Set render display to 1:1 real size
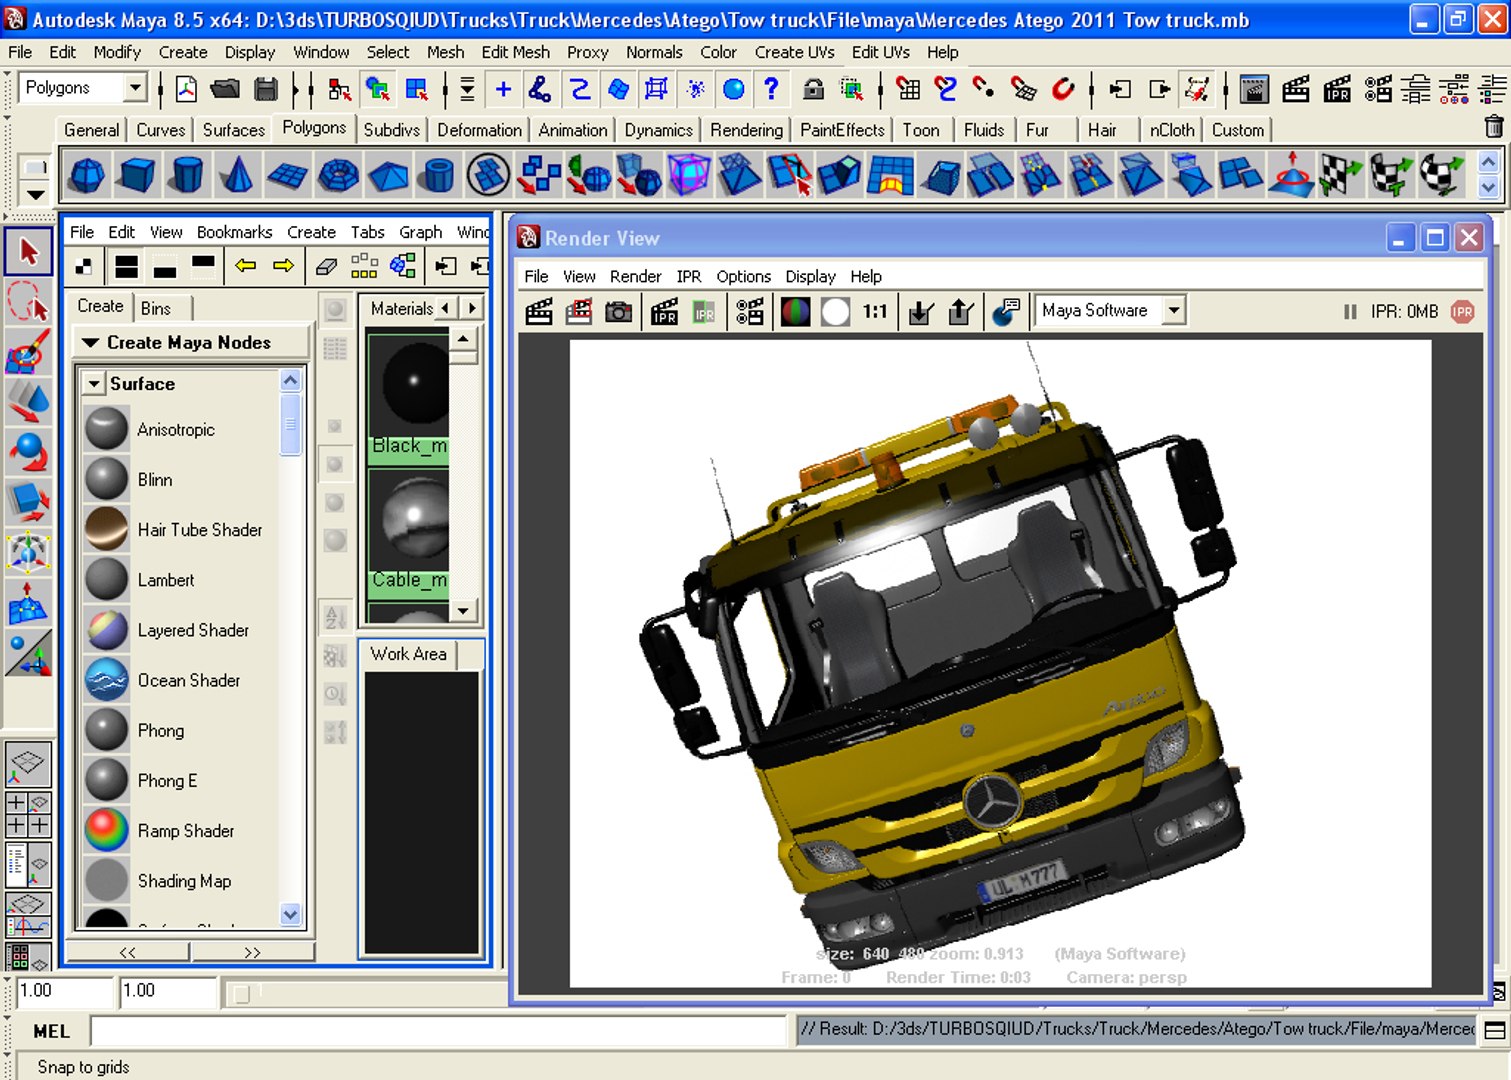The image size is (1511, 1080). tap(875, 312)
